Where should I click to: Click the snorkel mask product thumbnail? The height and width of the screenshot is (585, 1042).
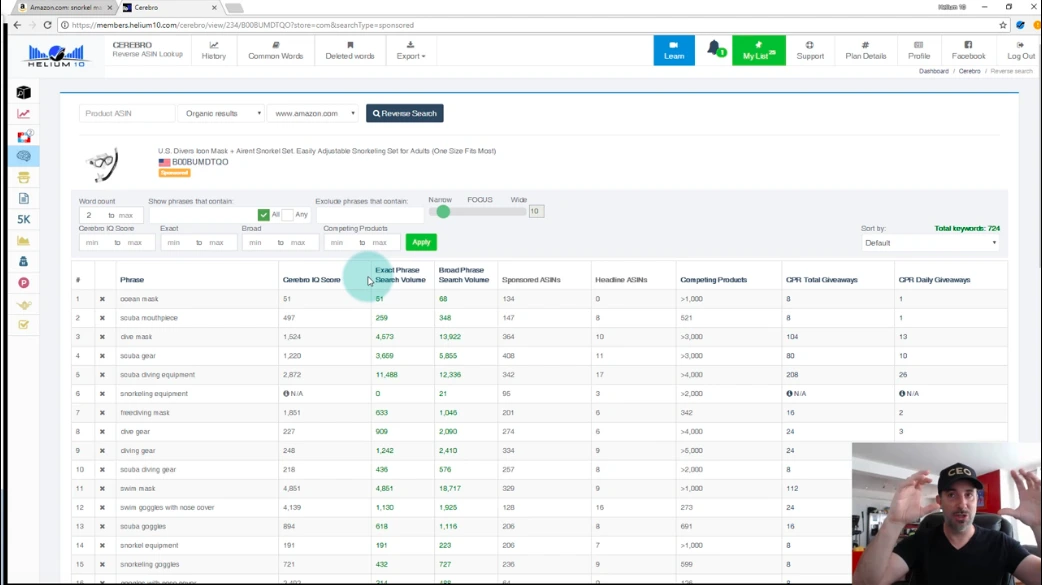coord(103,164)
